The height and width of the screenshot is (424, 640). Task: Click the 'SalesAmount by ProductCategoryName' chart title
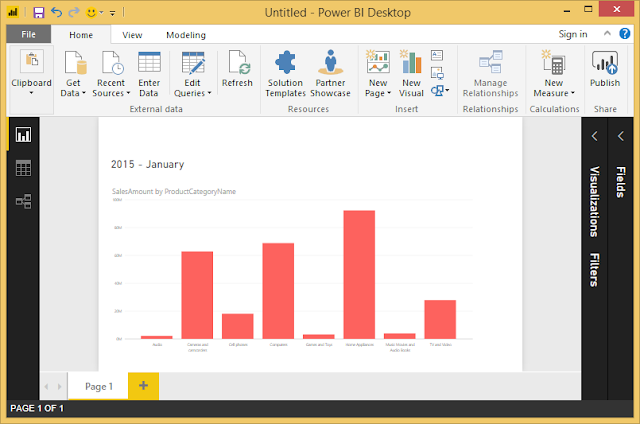[x=174, y=191]
